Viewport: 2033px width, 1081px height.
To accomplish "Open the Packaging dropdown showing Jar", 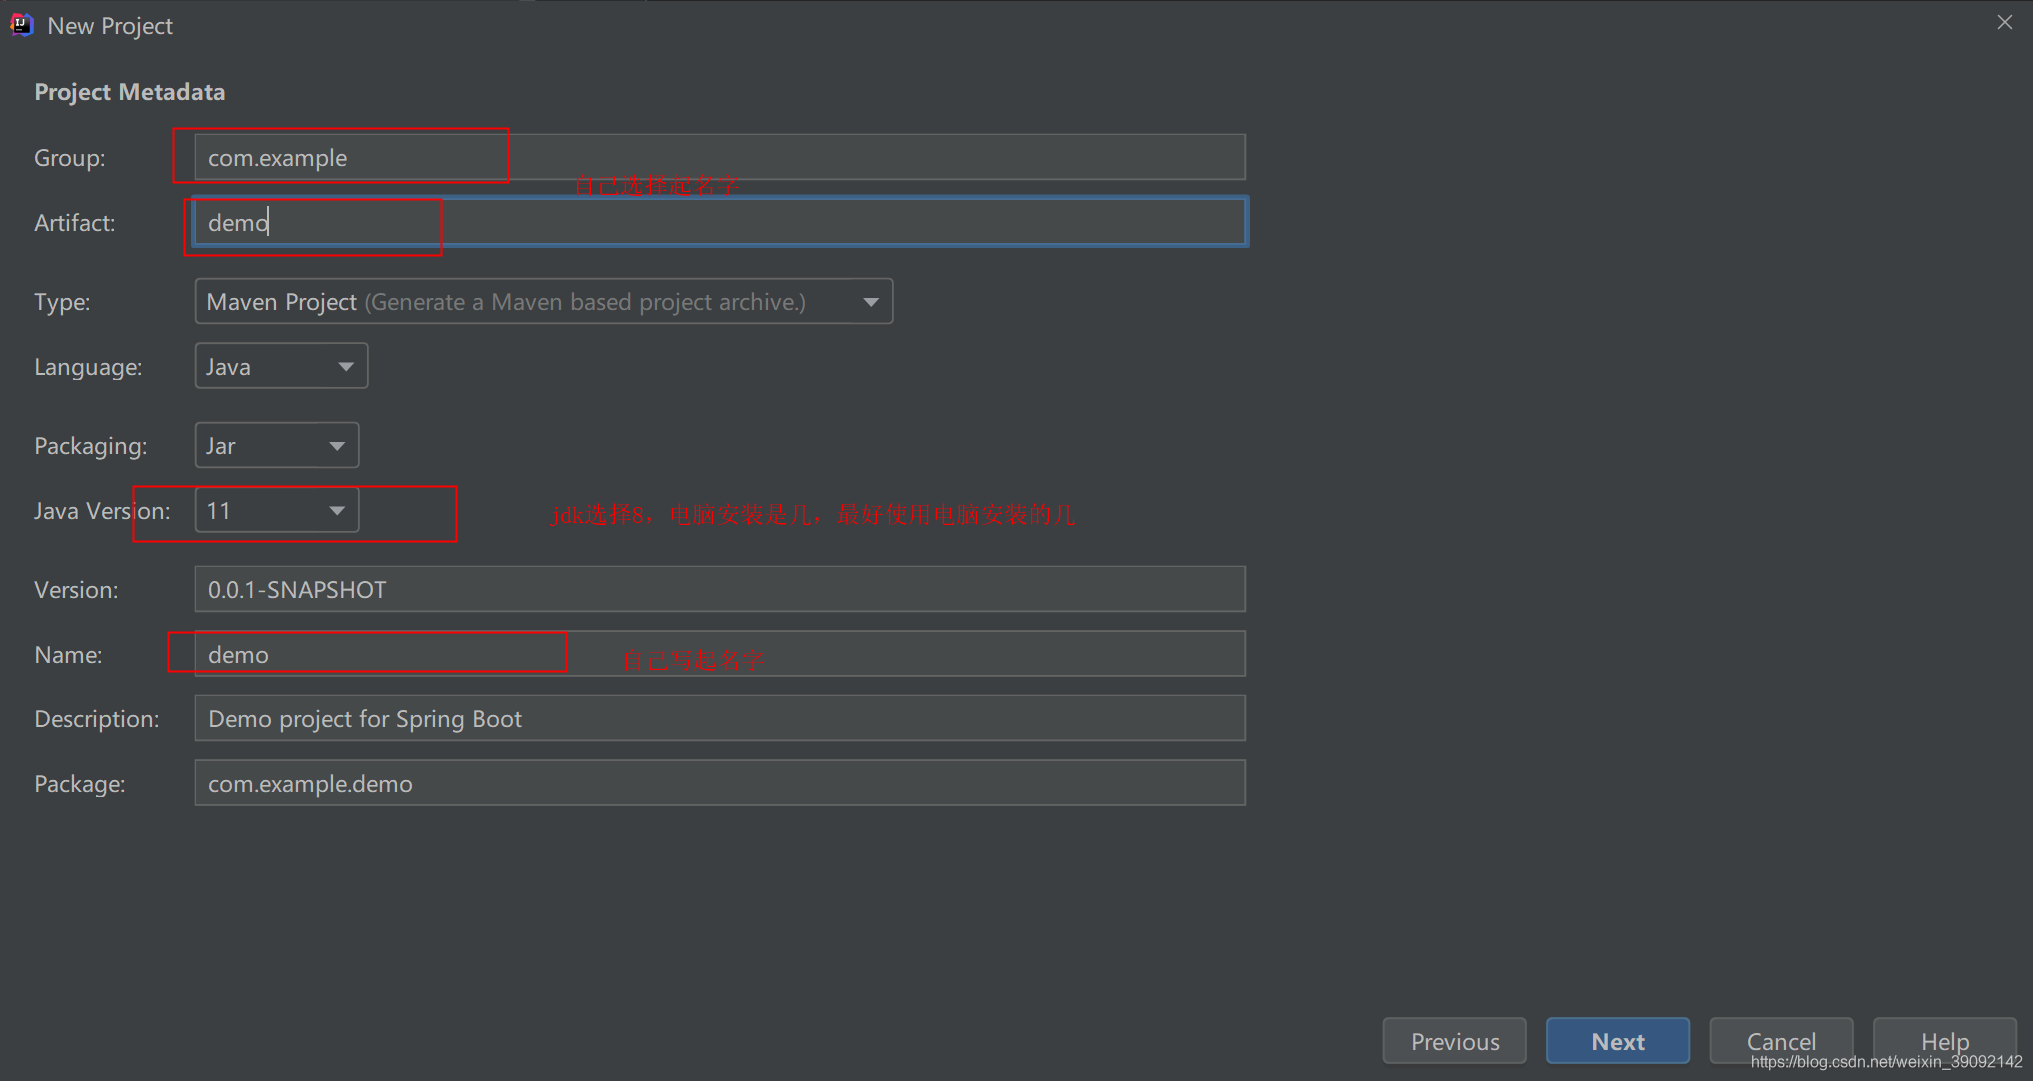I will tap(277, 445).
